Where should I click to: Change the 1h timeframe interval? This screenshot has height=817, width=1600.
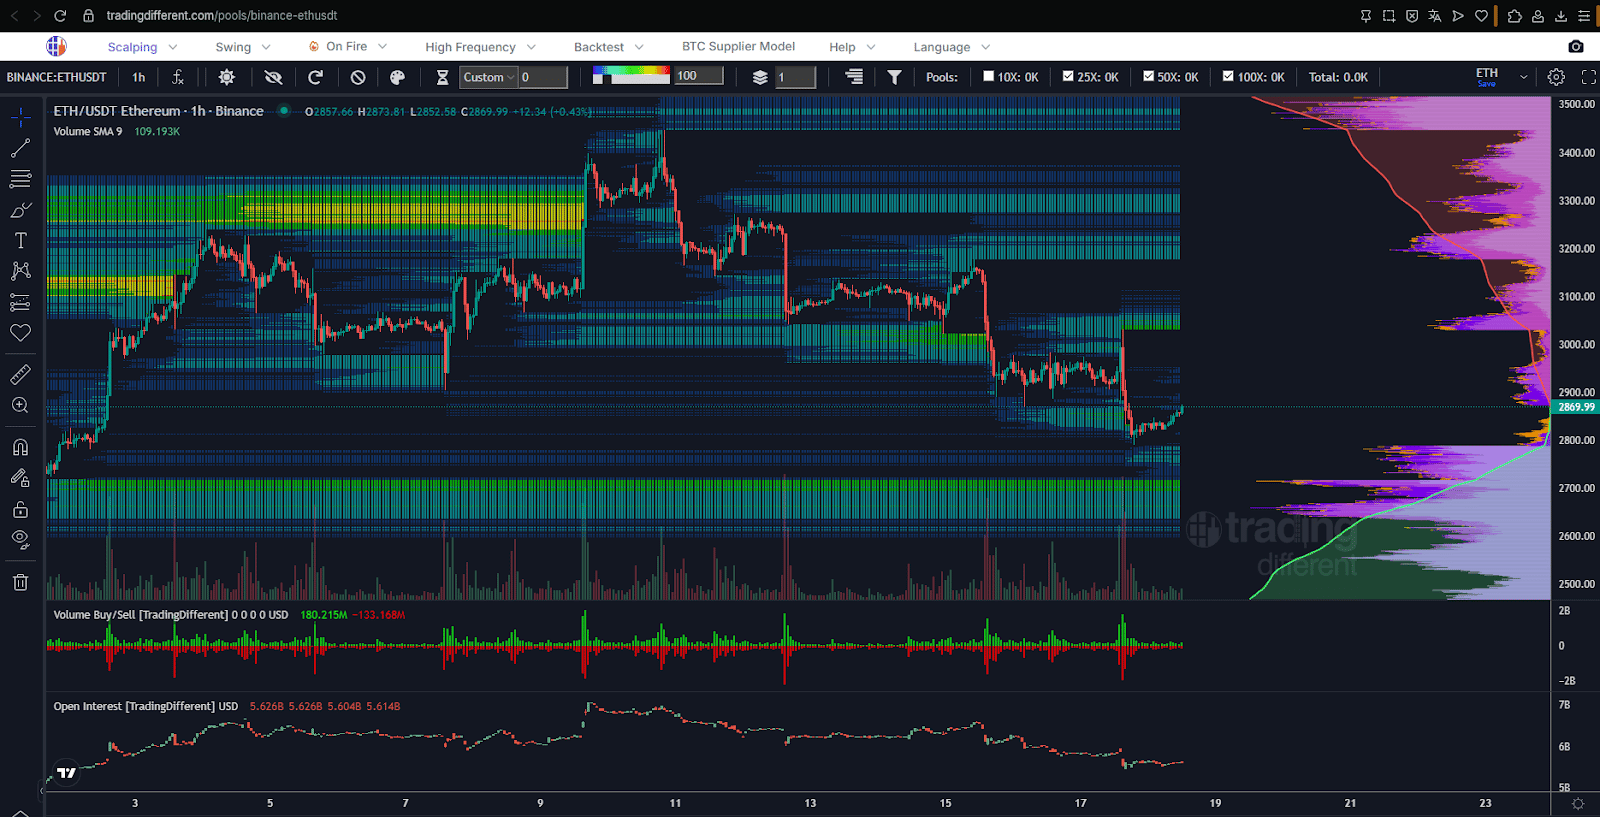pos(139,77)
